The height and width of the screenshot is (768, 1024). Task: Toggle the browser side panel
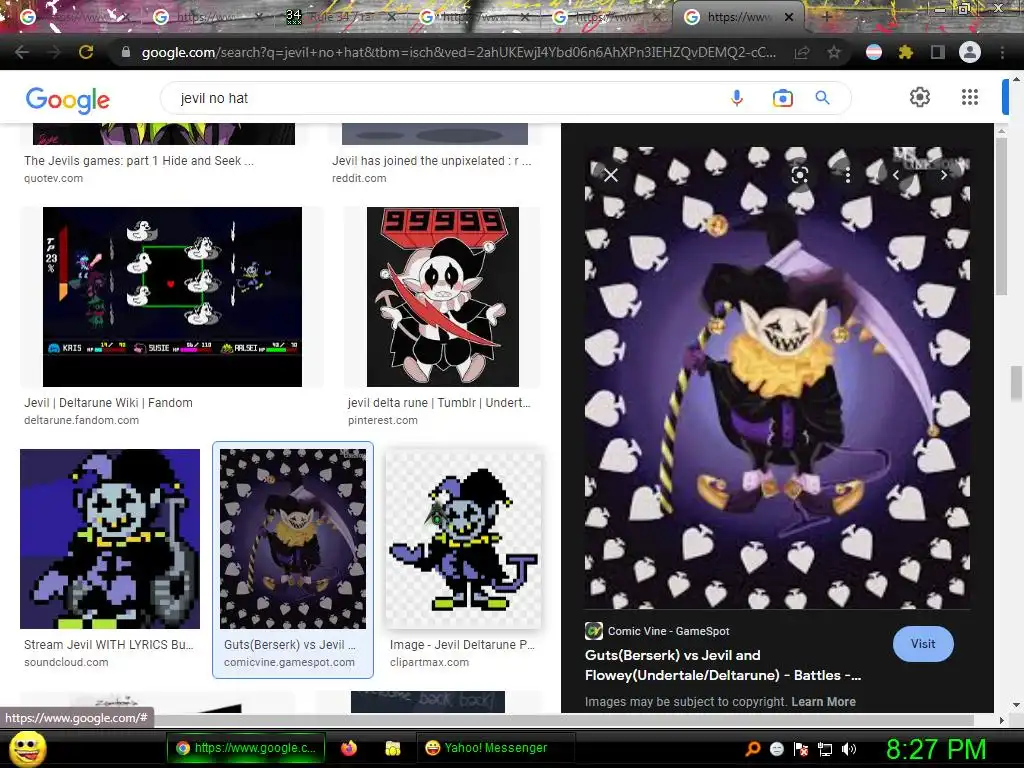click(937, 52)
